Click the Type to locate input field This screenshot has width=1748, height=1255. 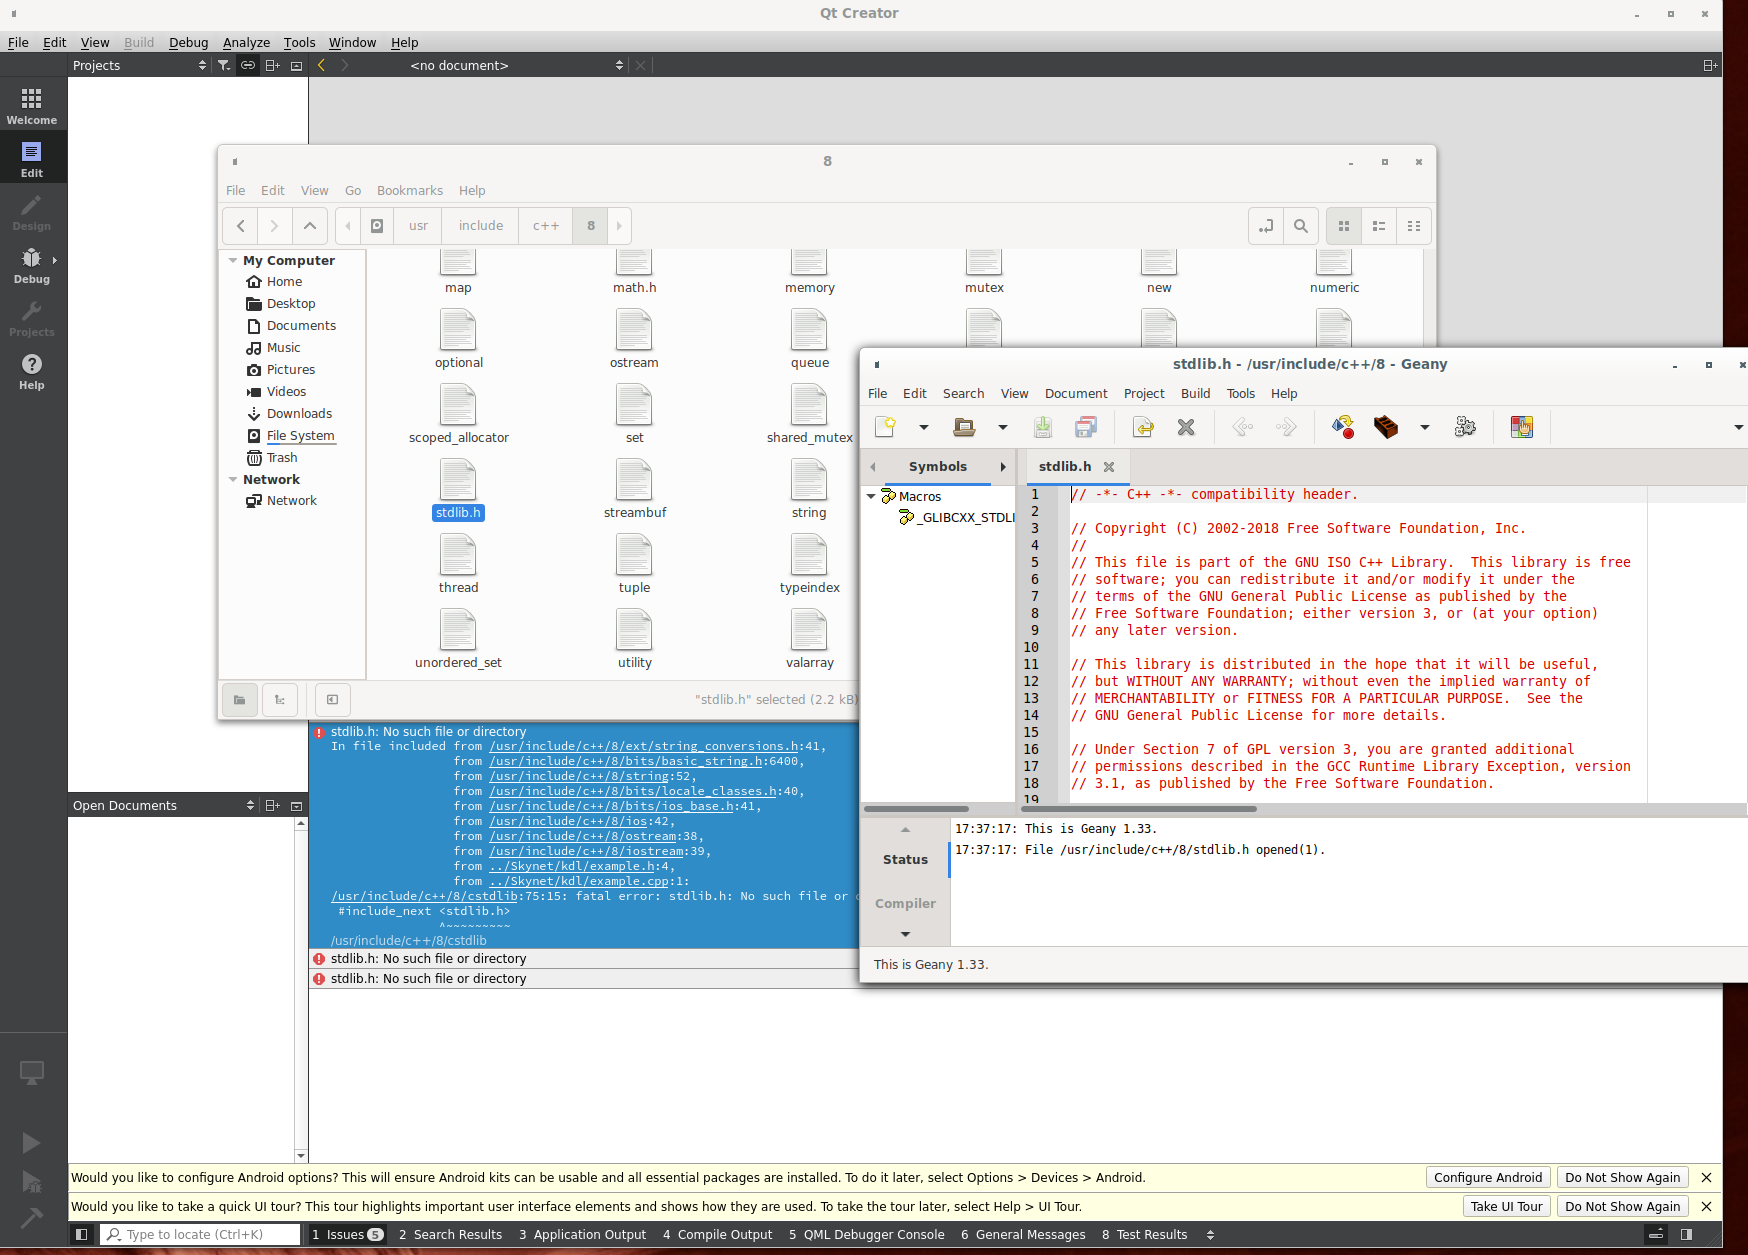[x=200, y=1235]
